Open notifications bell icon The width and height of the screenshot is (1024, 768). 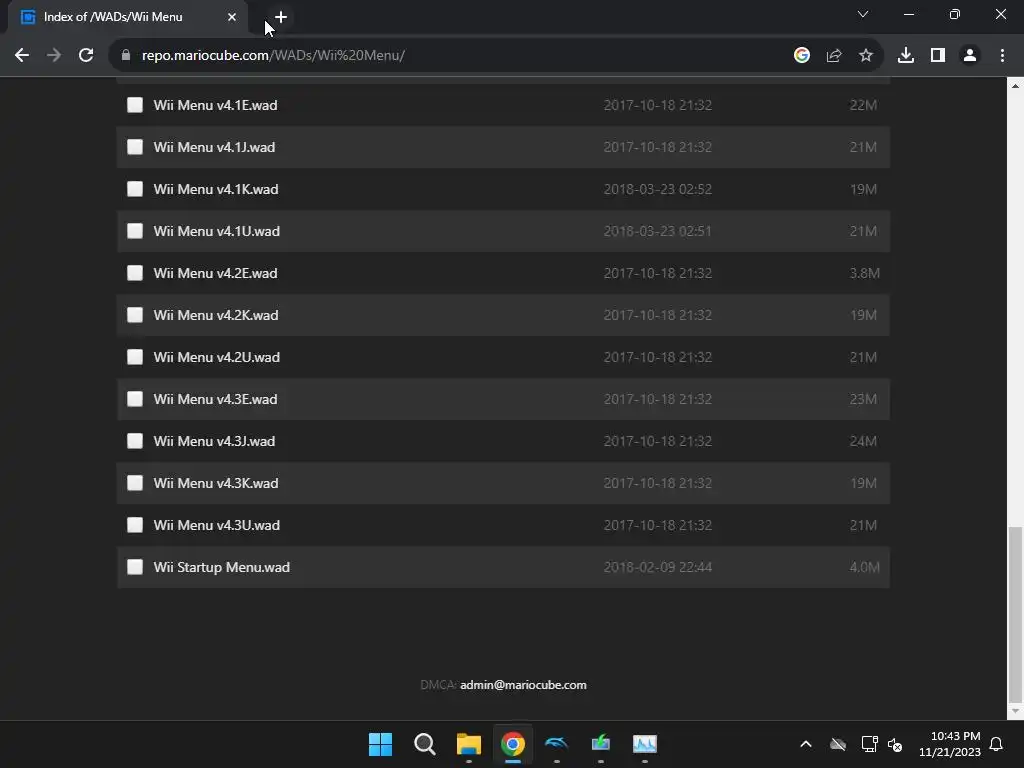[x=996, y=744]
